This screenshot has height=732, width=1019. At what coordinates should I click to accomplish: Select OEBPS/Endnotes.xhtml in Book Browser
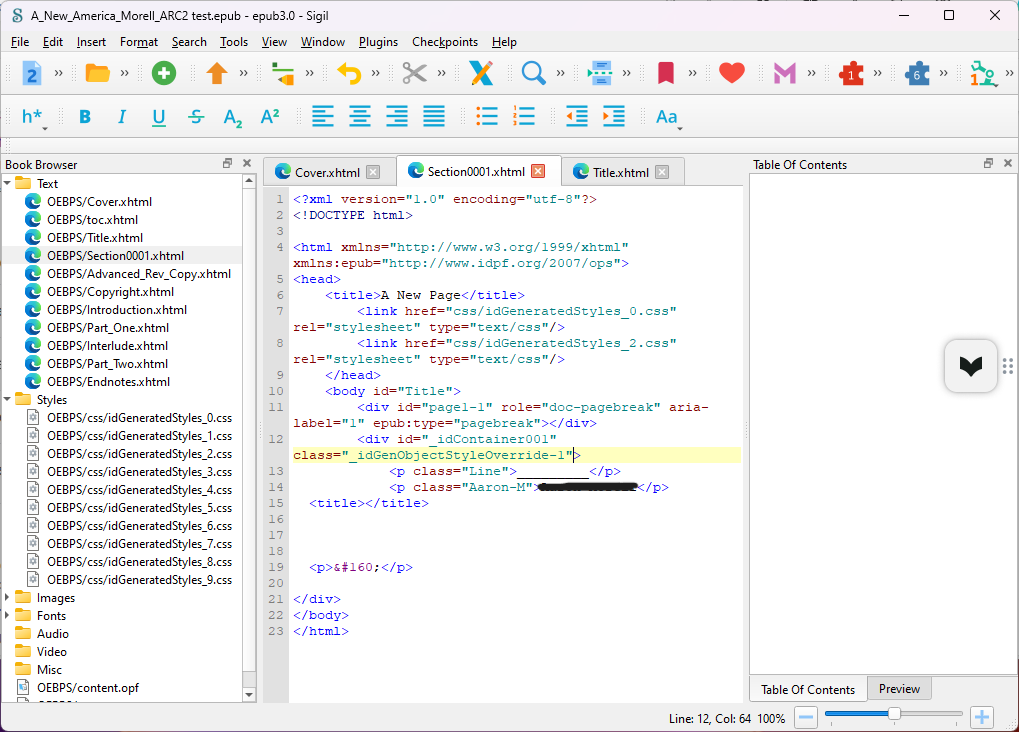(108, 382)
